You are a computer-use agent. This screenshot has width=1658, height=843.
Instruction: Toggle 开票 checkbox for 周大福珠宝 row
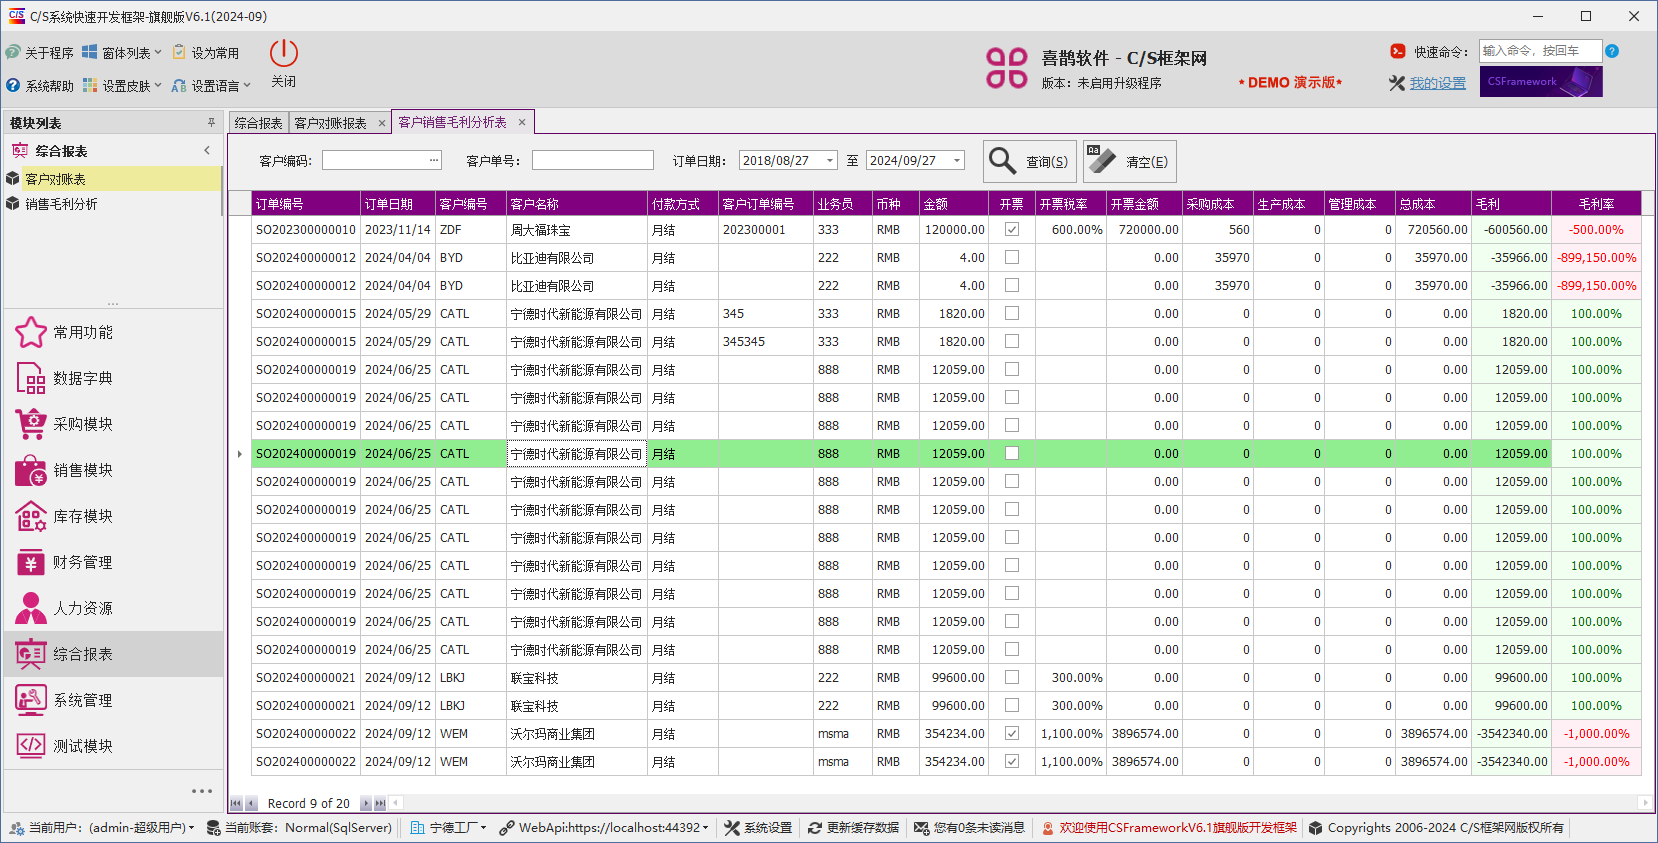tap(1012, 229)
